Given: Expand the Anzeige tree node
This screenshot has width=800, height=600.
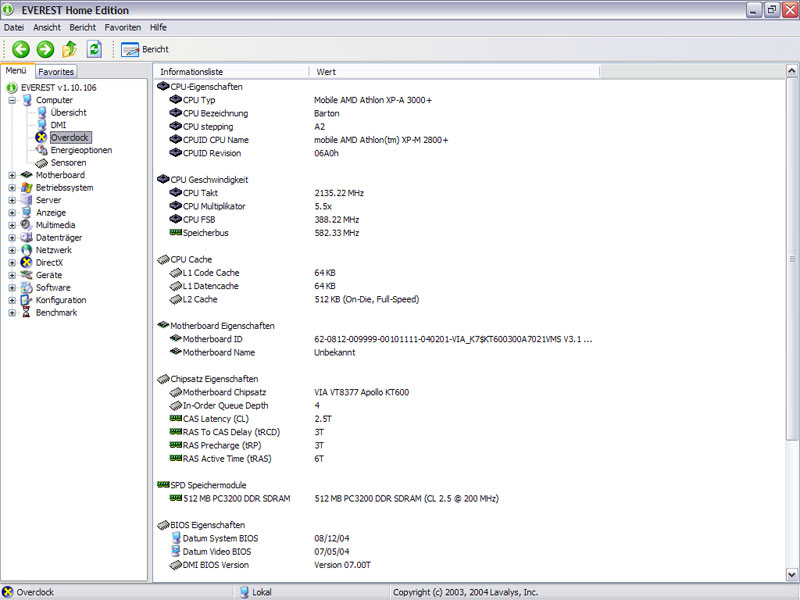Looking at the screenshot, I should [x=12, y=213].
